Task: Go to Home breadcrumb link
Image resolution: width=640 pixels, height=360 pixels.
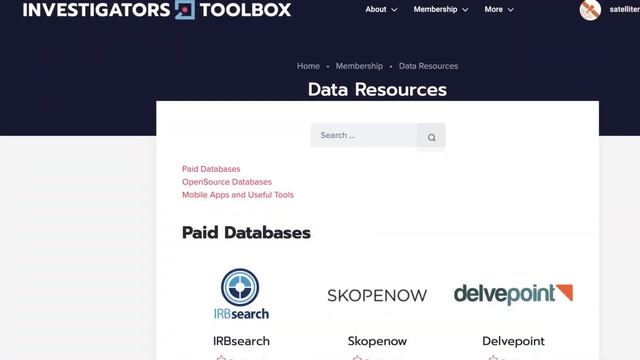Action: pos(308,66)
